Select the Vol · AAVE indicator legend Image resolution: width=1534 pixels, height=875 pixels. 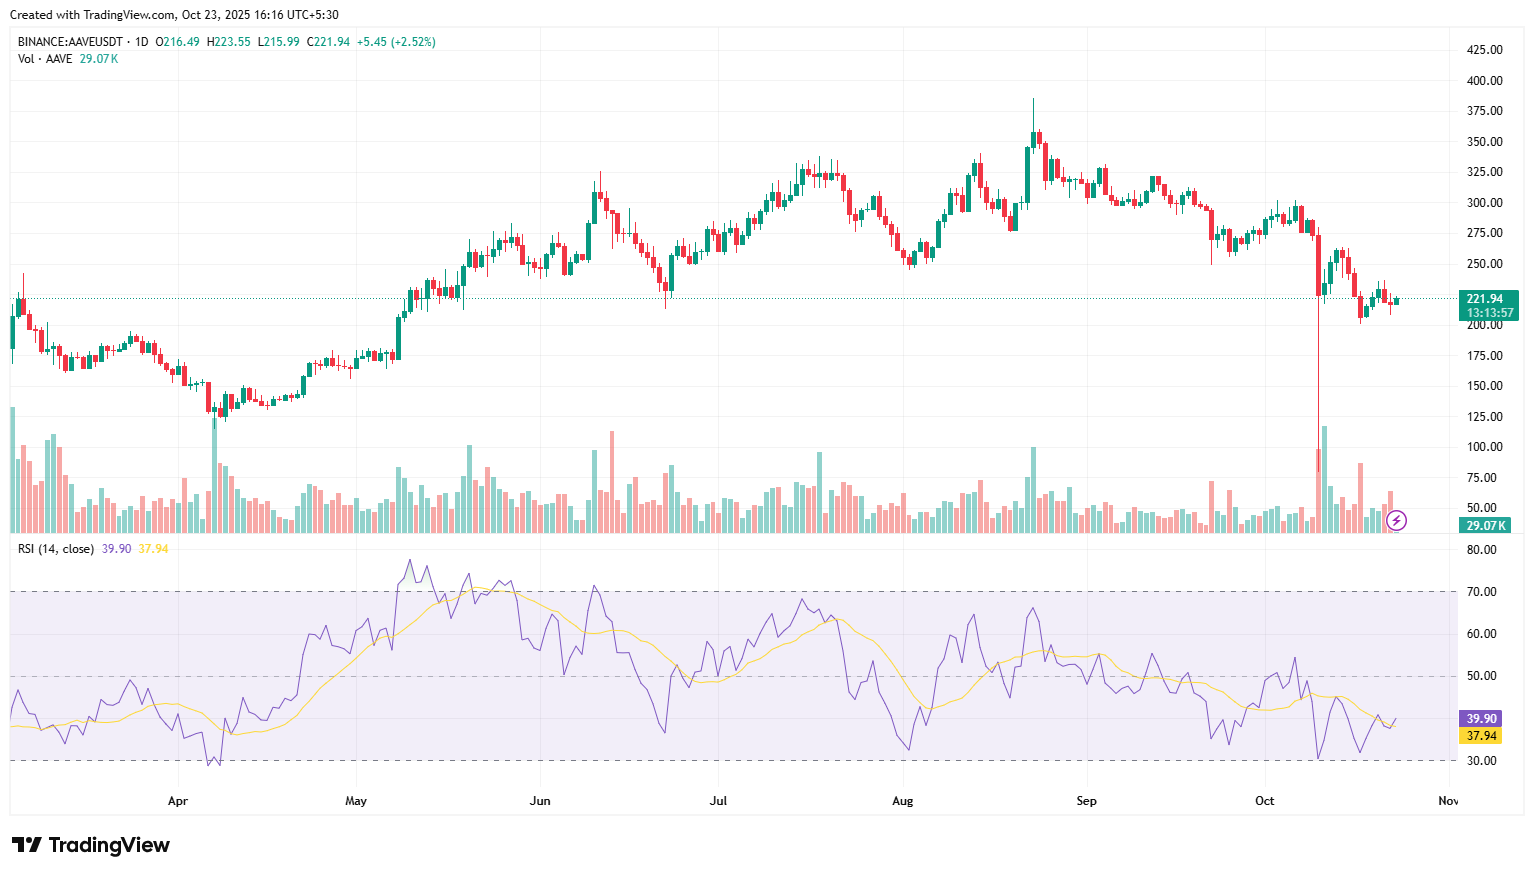point(45,59)
